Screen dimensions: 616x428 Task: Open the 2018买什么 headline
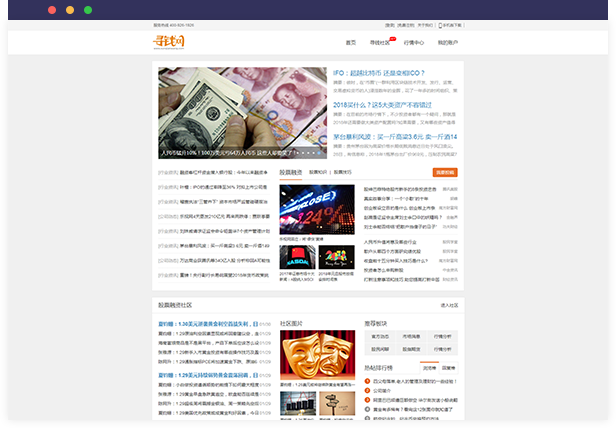[382, 105]
